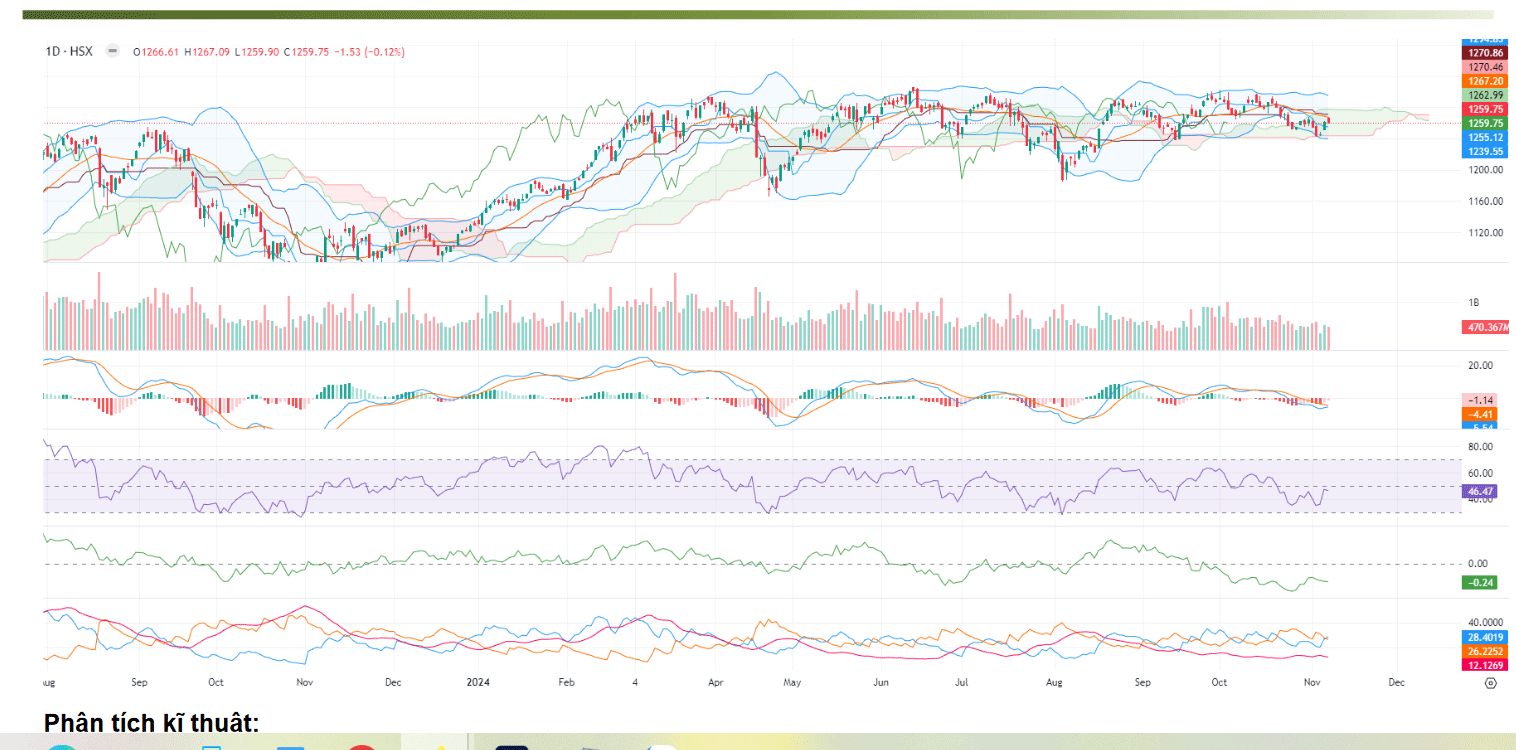Click the pink 12.1269 value label

tap(1485, 664)
